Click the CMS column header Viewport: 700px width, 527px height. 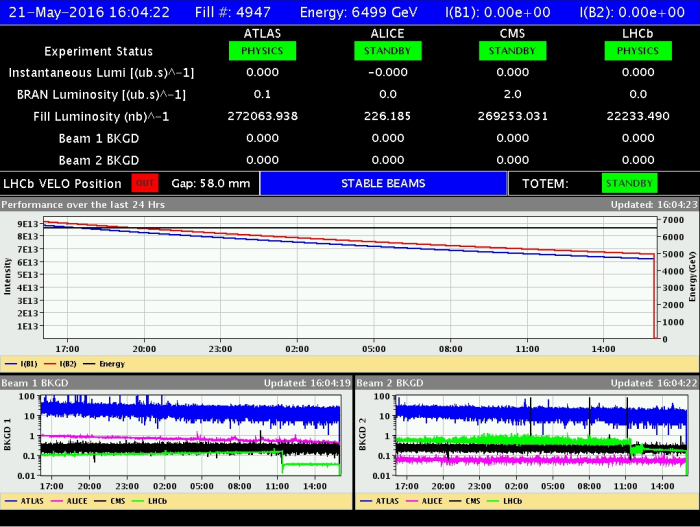[x=512, y=33]
